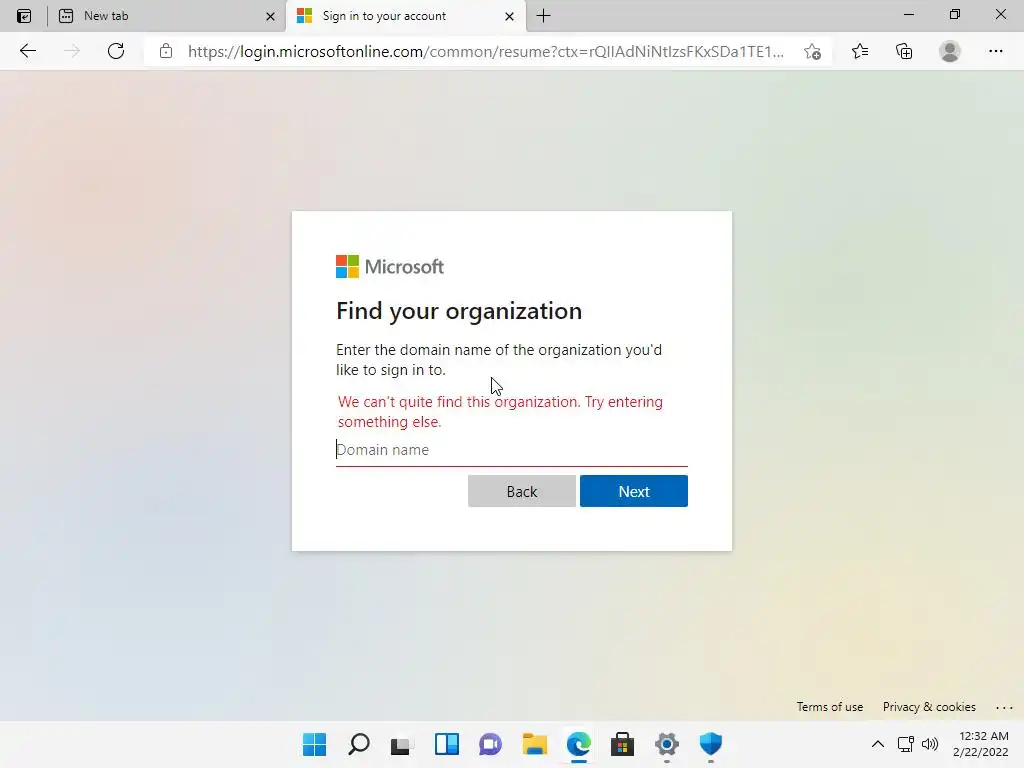1024x768 pixels.
Task: Open Windows Security shield icon
Action: [x=711, y=744]
